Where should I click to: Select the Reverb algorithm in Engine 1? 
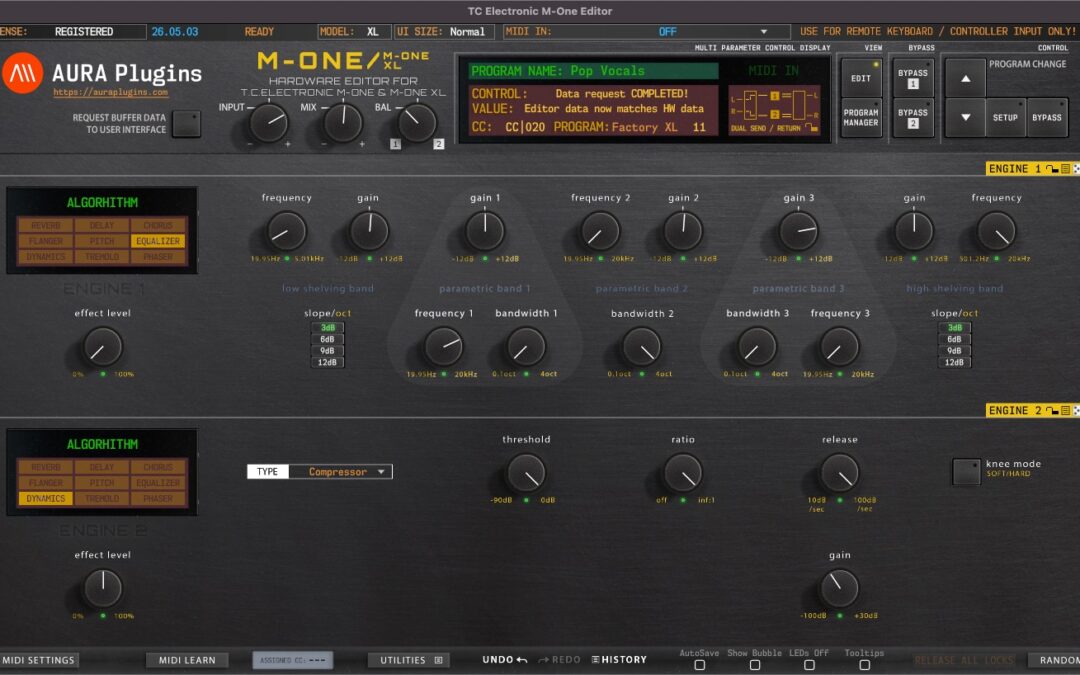pos(45,225)
